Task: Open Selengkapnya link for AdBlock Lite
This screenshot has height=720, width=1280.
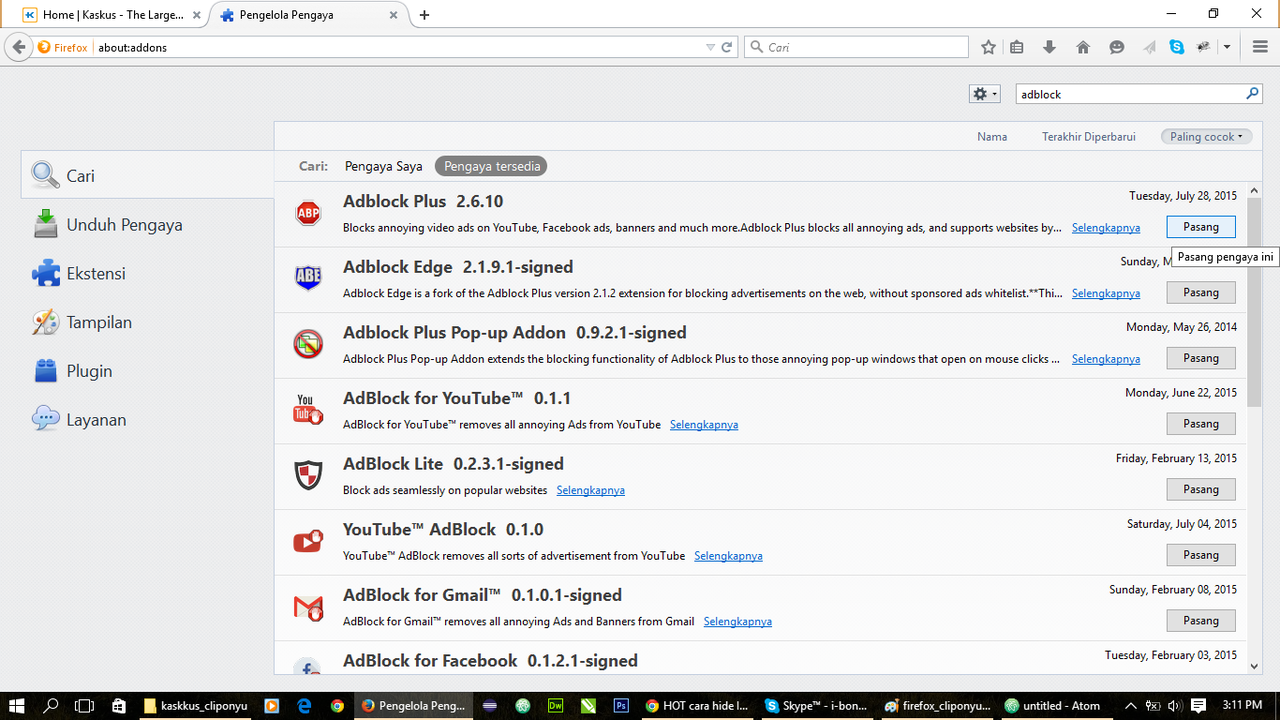Action: point(591,490)
